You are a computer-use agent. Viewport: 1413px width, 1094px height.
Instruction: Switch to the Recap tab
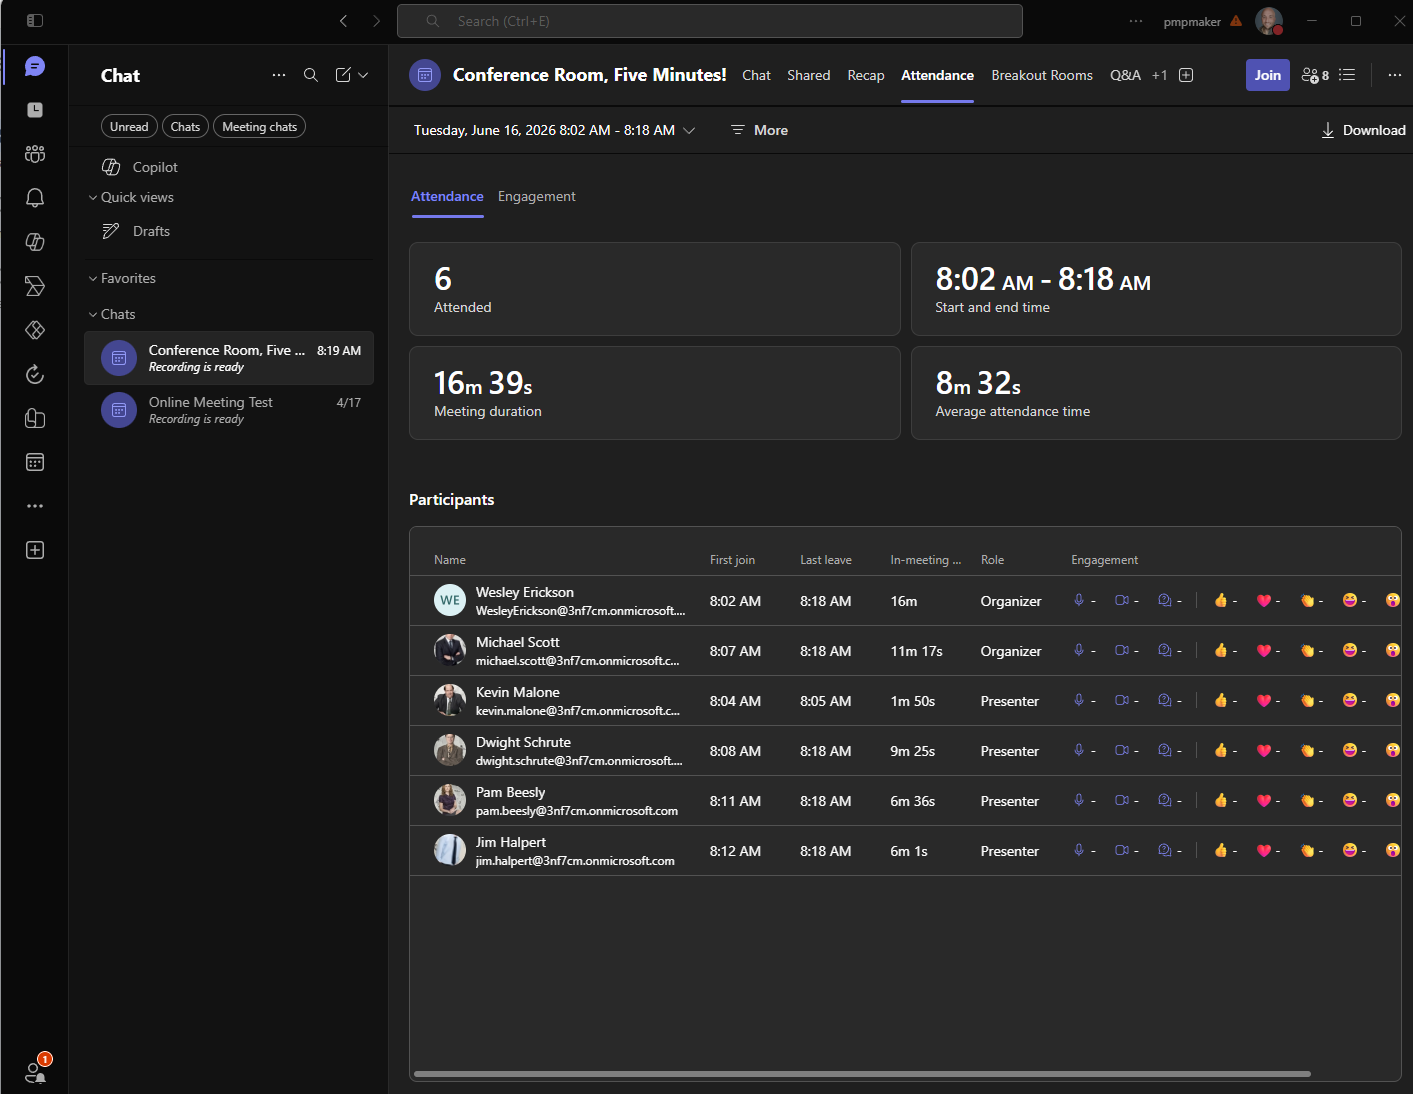866,75
